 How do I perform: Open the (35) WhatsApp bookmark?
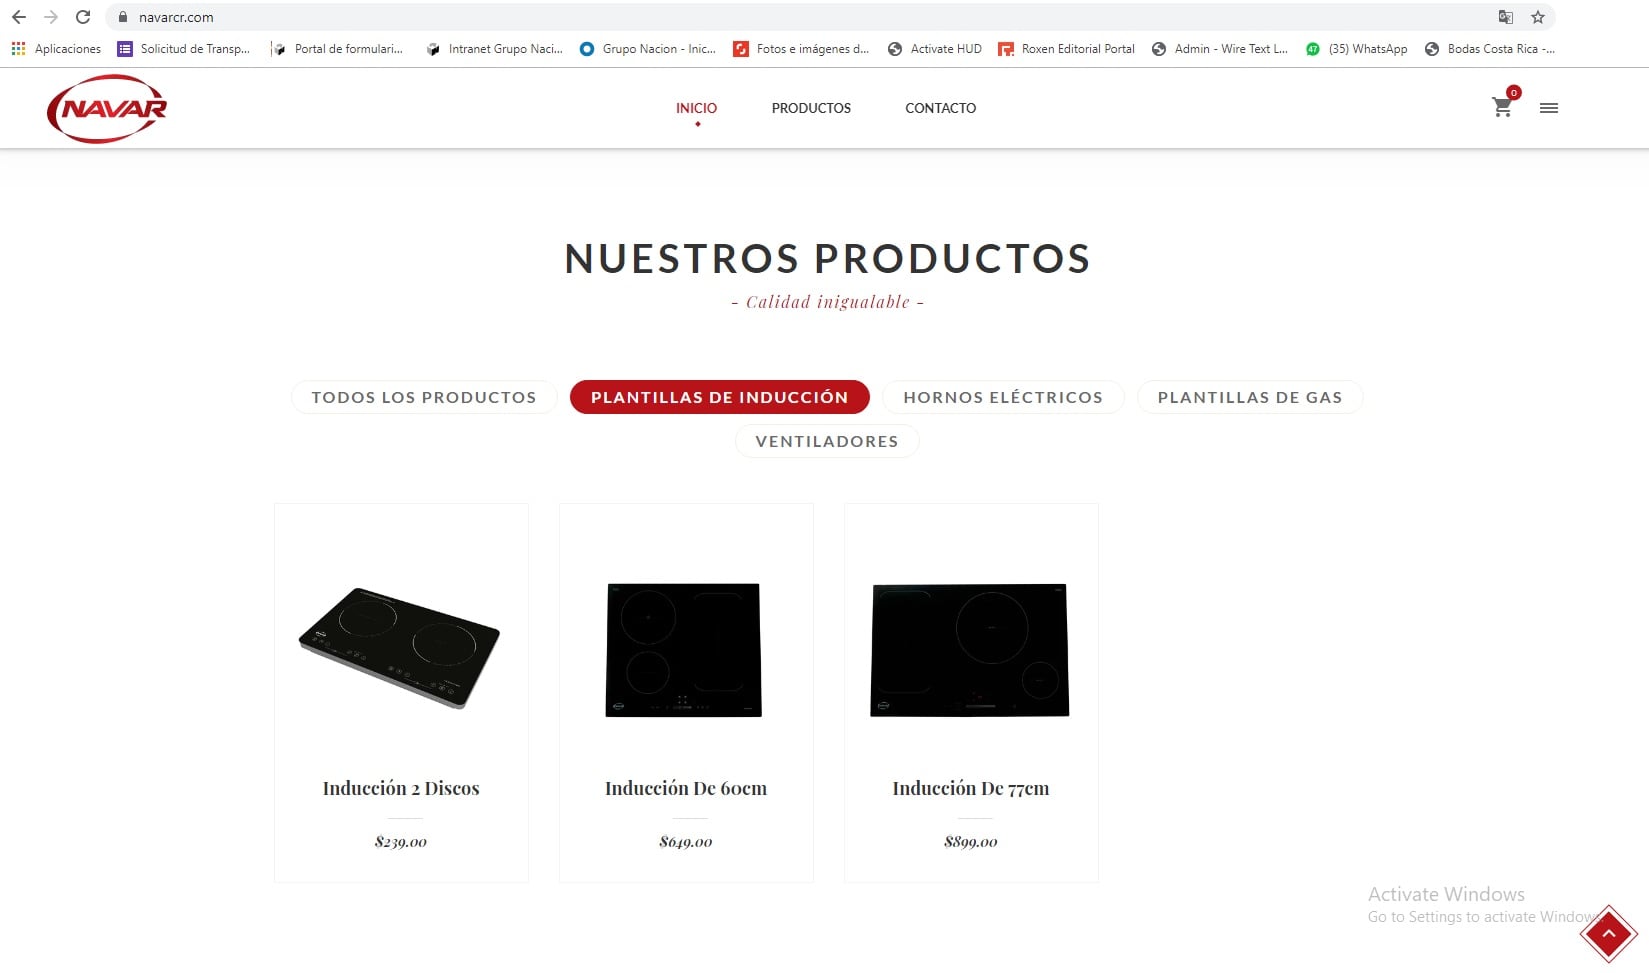(1357, 48)
